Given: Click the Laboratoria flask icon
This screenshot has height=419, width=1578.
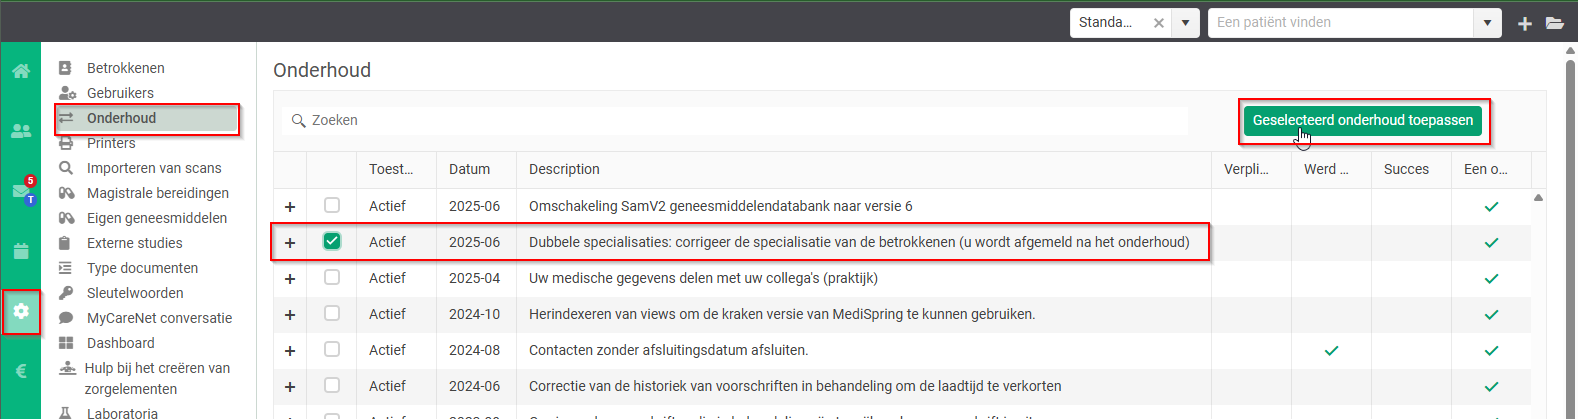Looking at the screenshot, I should 66,413.
